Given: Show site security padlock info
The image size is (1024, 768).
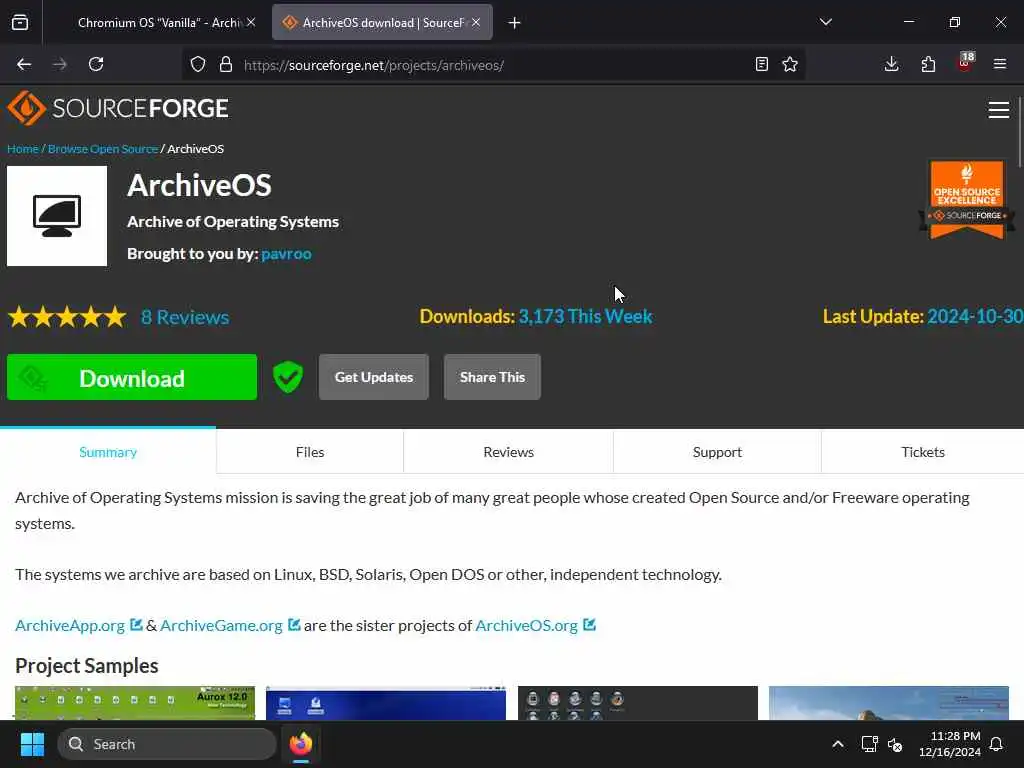Looking at the screenshot, I should tap(226, 64).
